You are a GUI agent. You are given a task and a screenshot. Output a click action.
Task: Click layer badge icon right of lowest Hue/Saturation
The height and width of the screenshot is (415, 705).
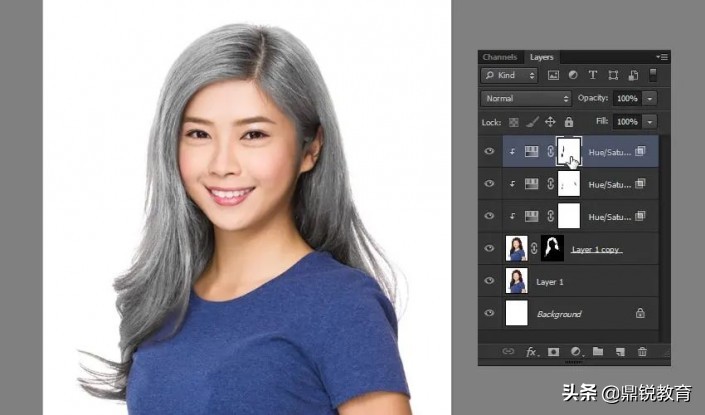coord(640,216)
